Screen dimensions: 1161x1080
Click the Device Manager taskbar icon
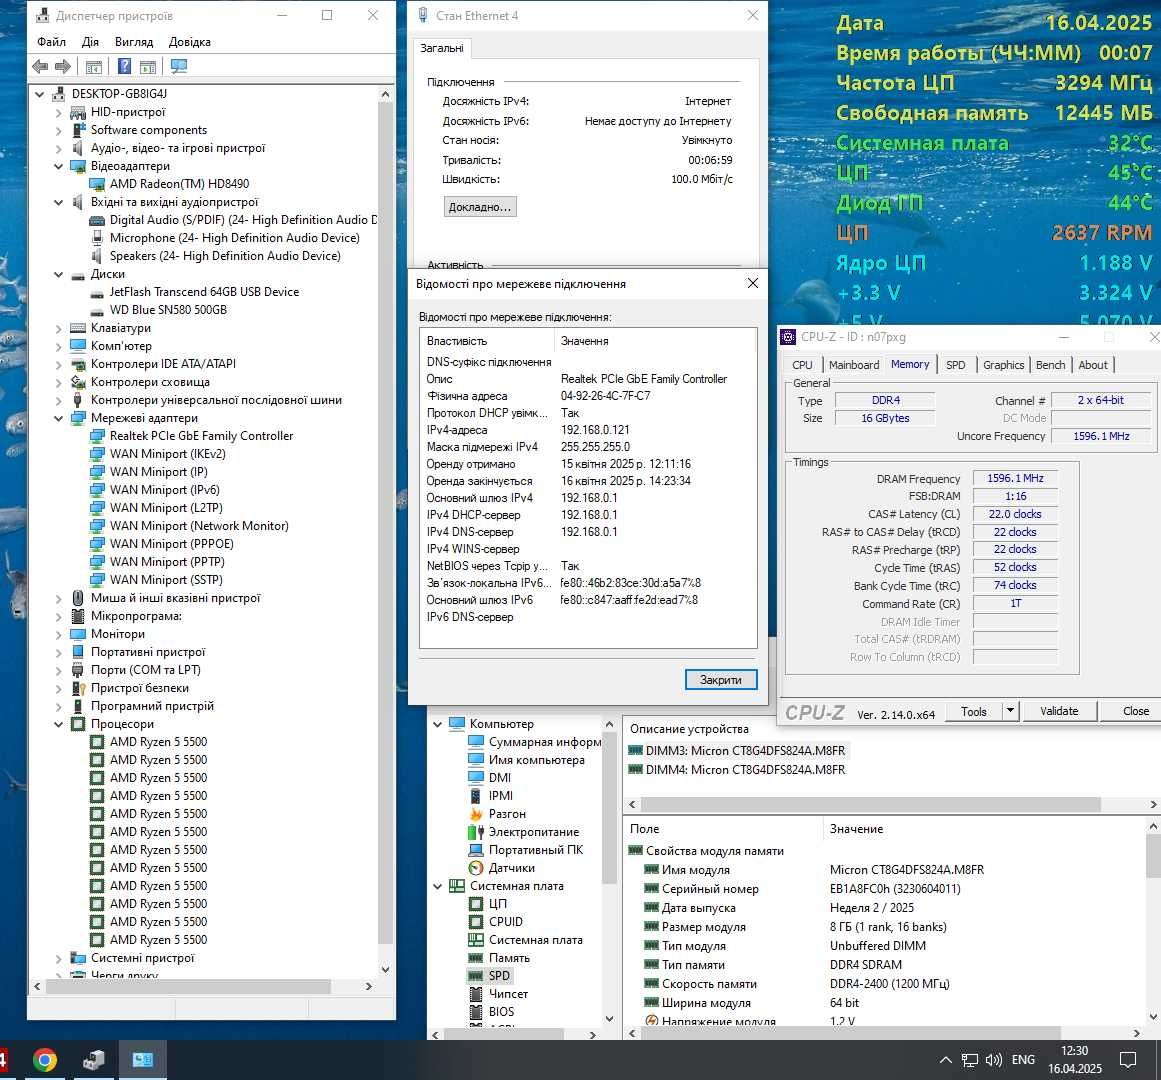[x=93, y=1060]
